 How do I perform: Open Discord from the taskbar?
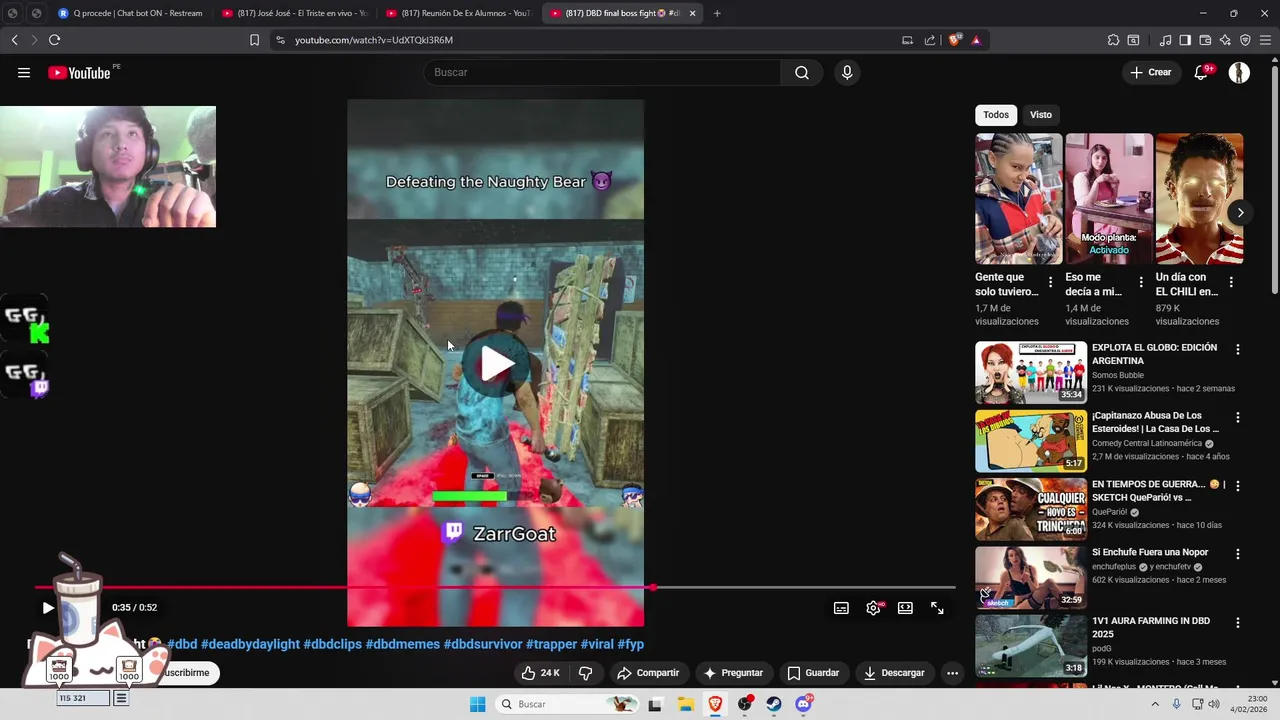coord(804,704)
